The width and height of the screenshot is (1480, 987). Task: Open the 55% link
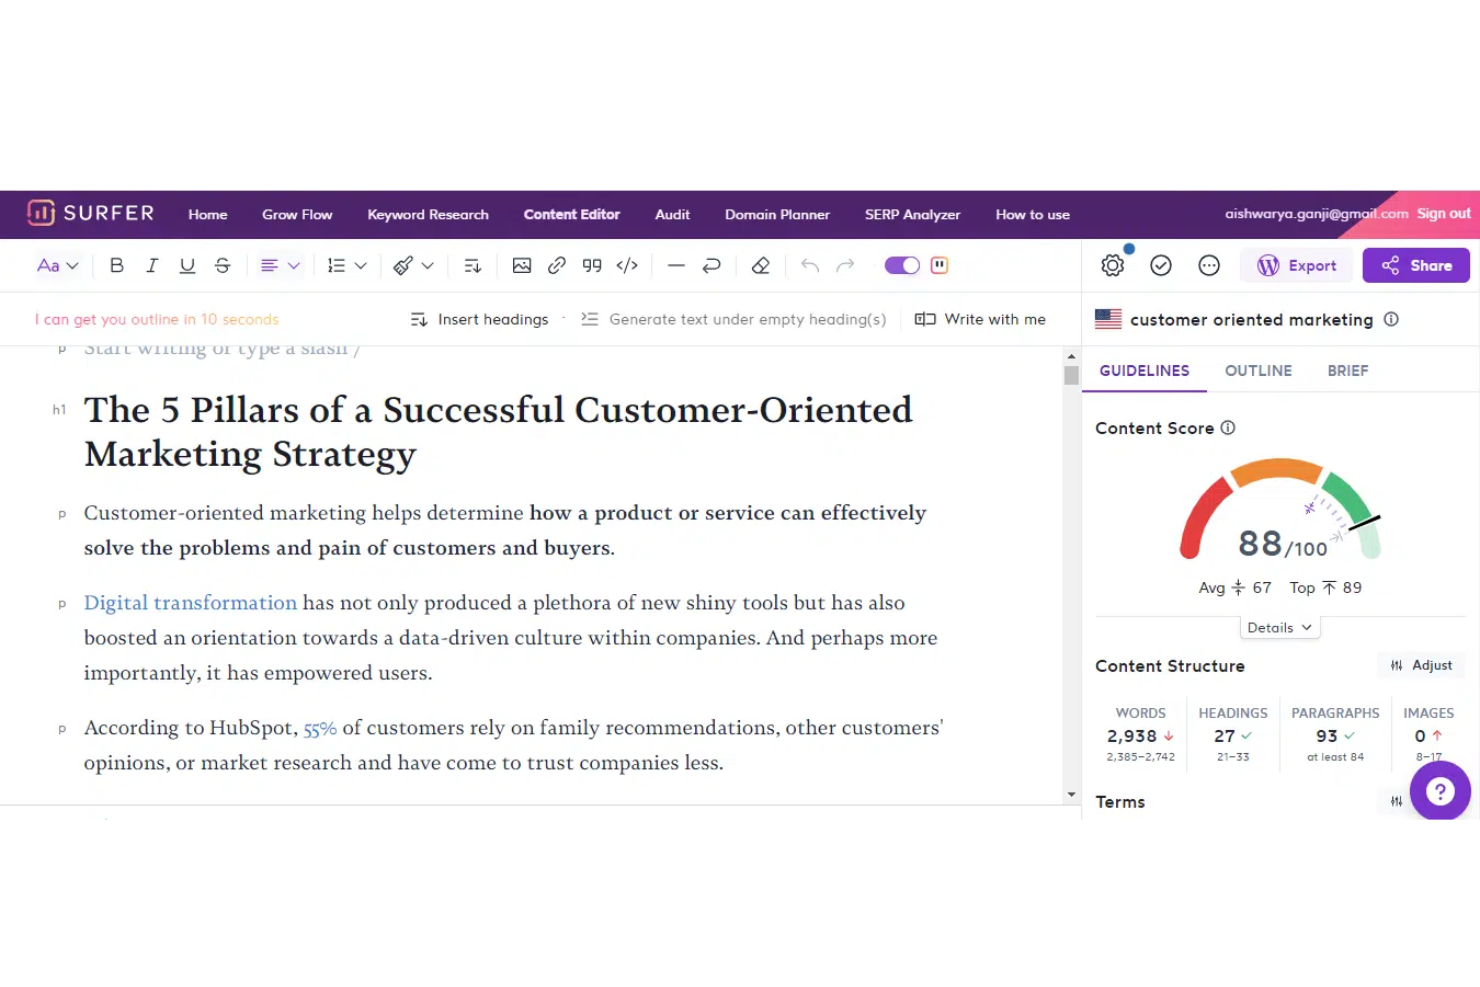click(x=320, y=729)
